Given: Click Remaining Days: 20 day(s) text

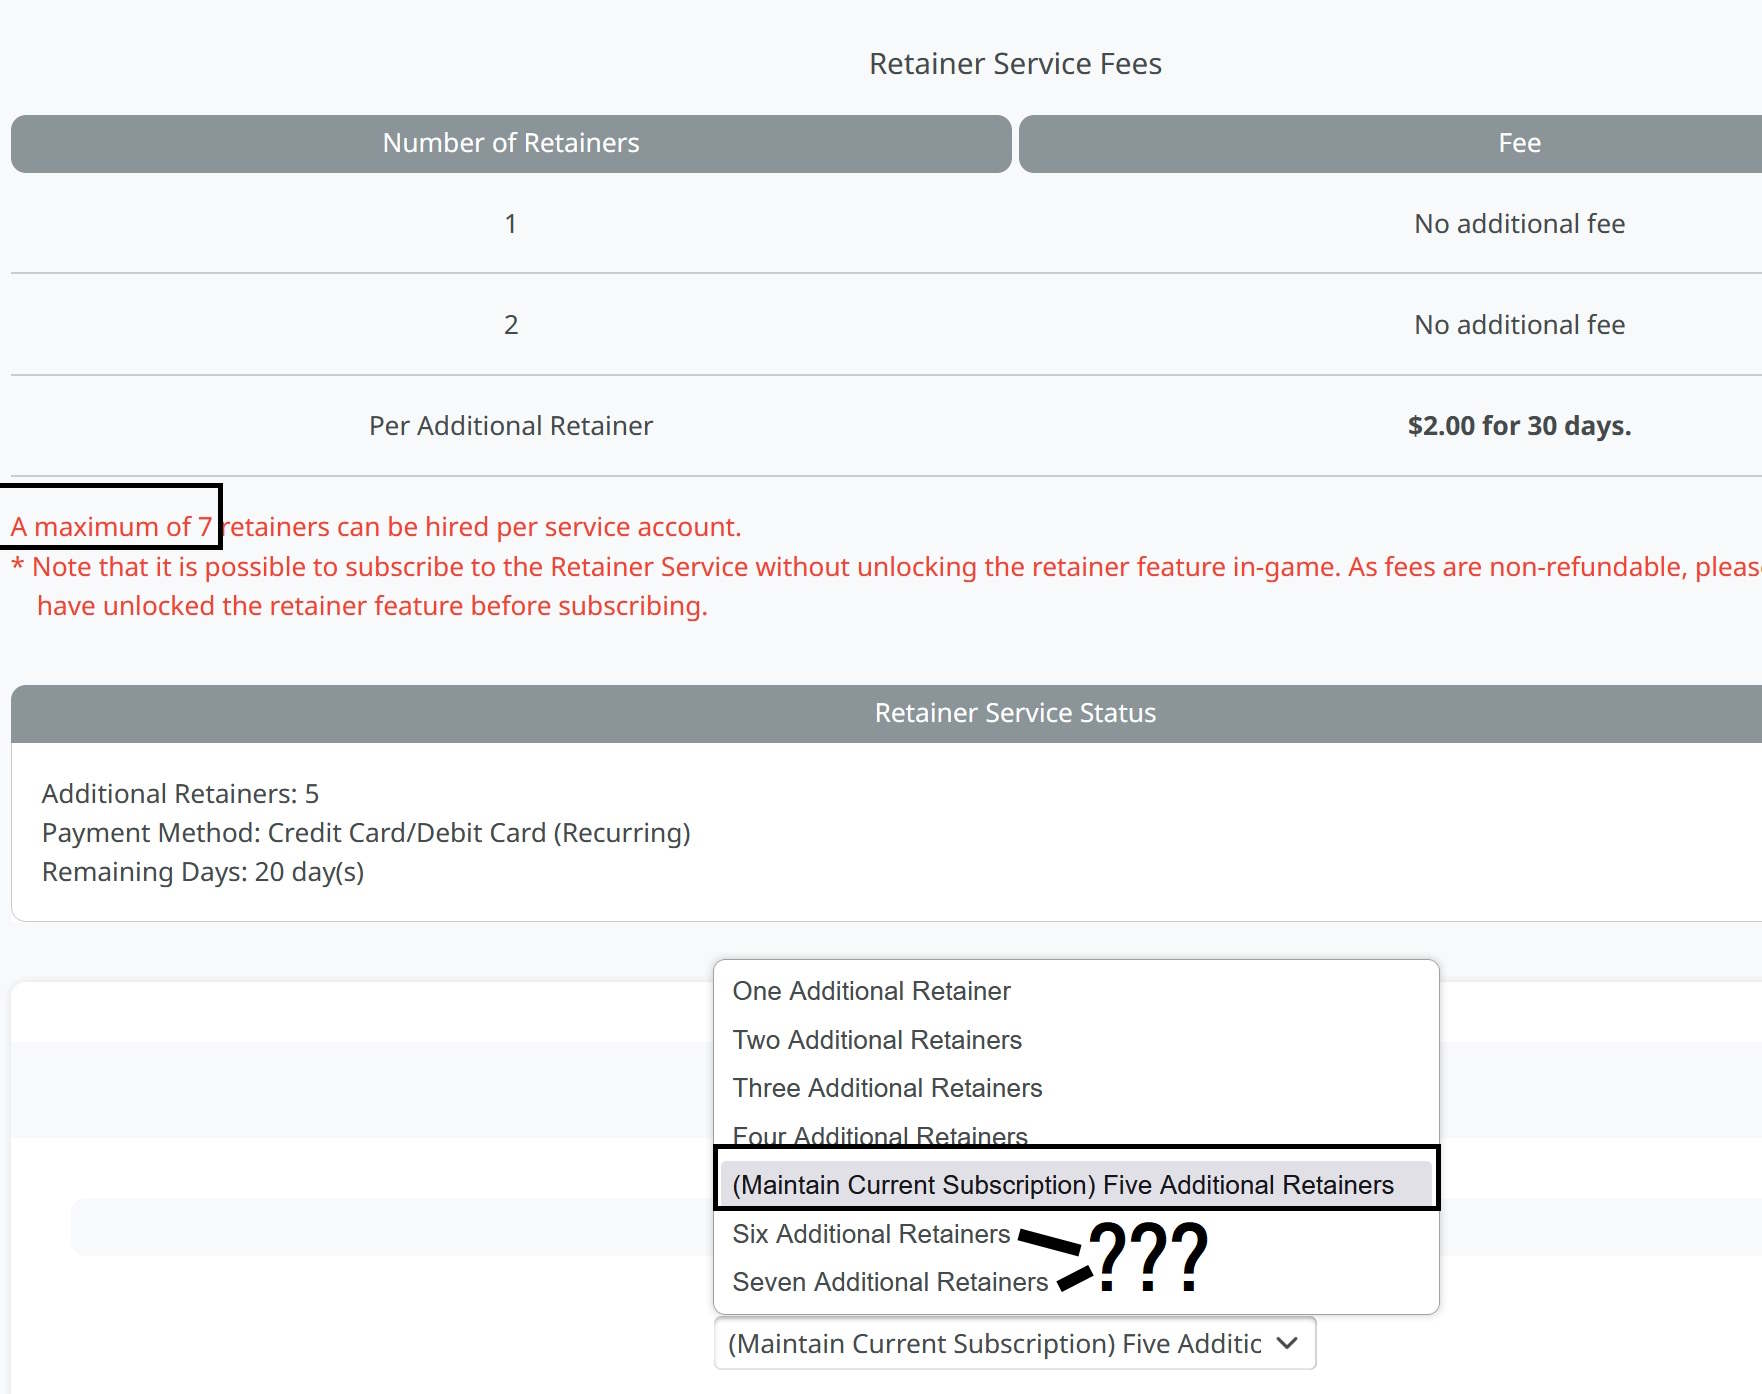Looking at the screenshot, I should (x=203, y=872).
